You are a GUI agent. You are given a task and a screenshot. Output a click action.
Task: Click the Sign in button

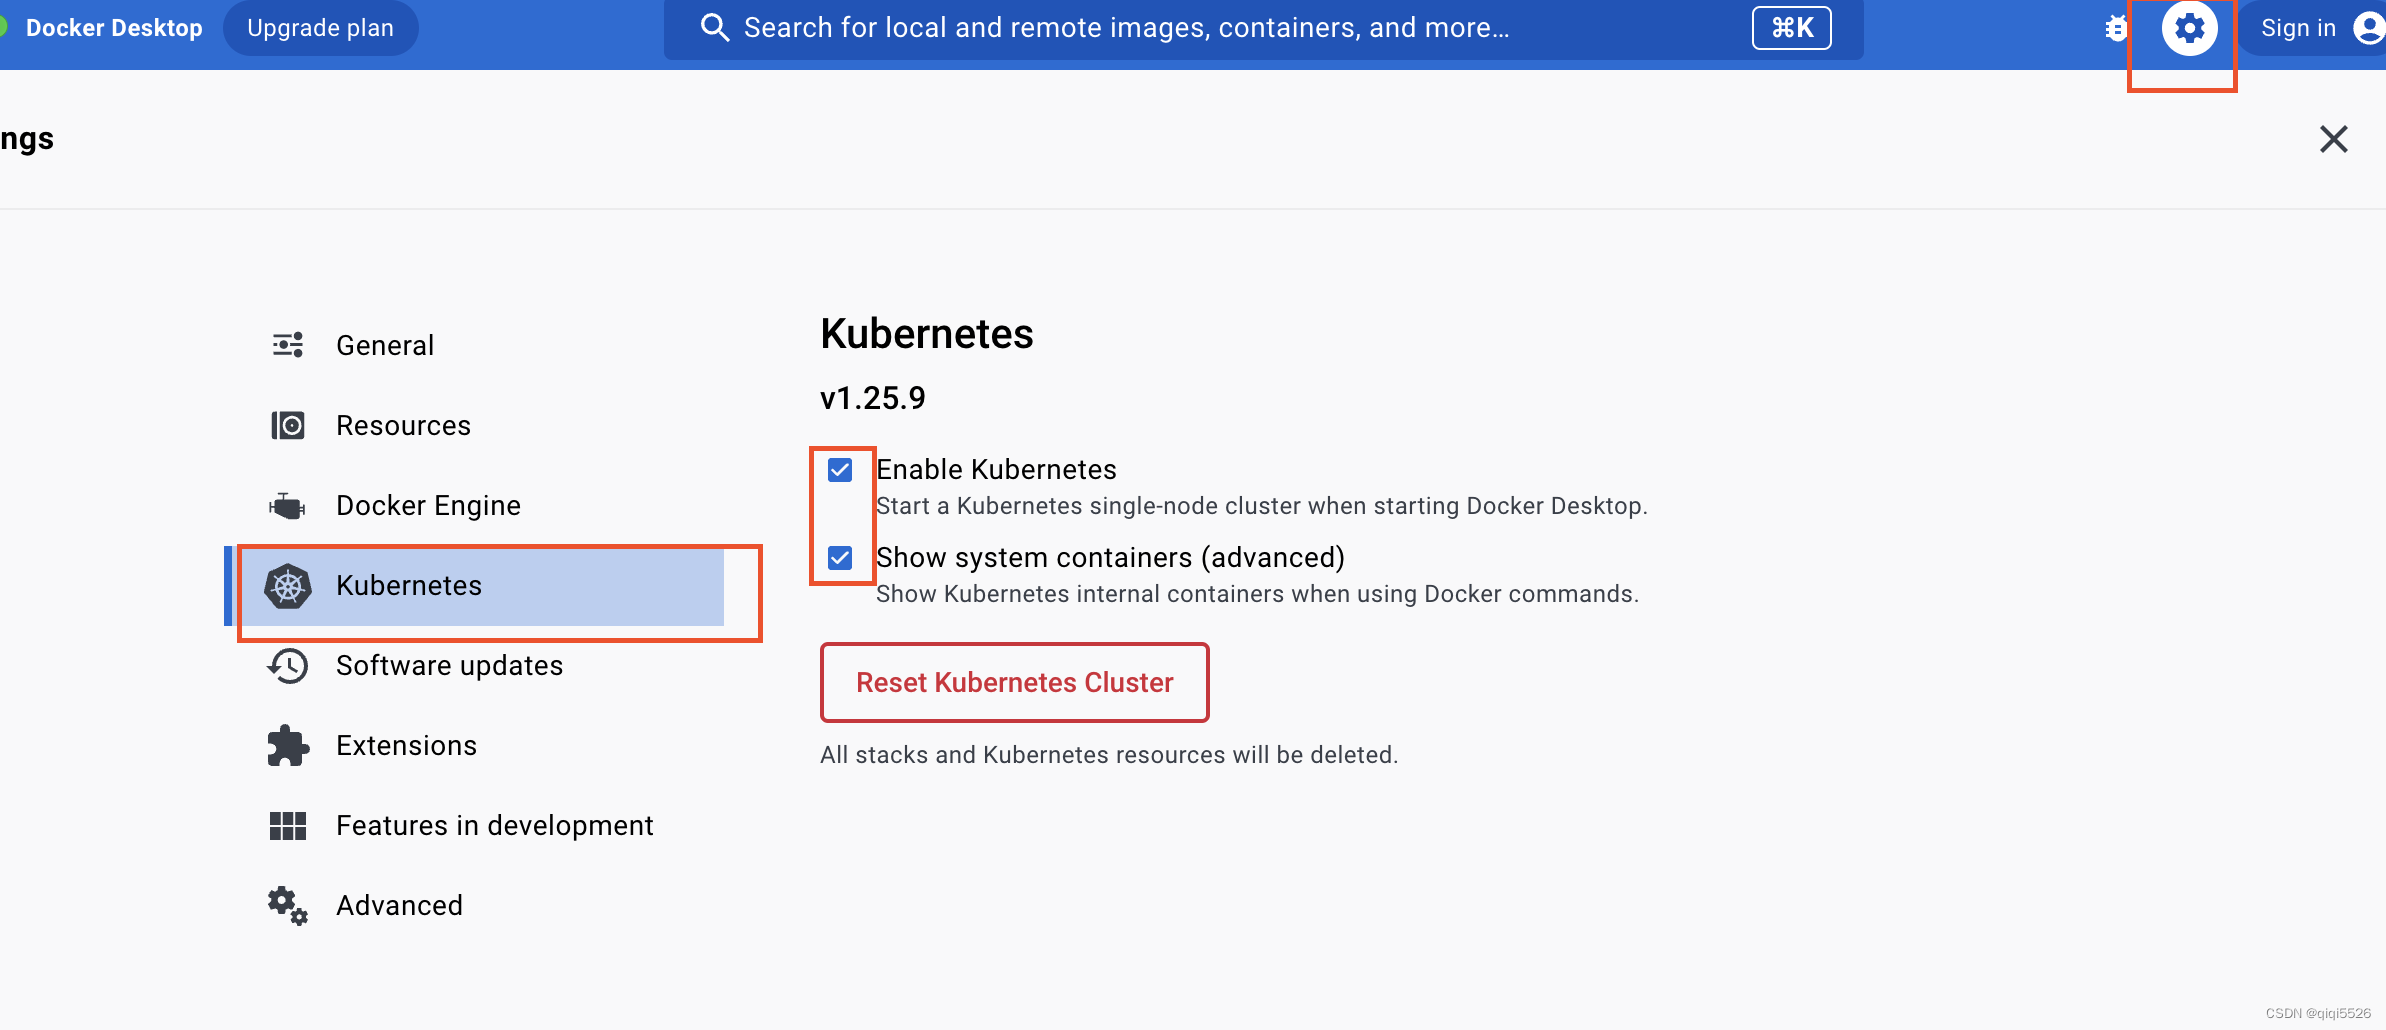(2299, 27)
